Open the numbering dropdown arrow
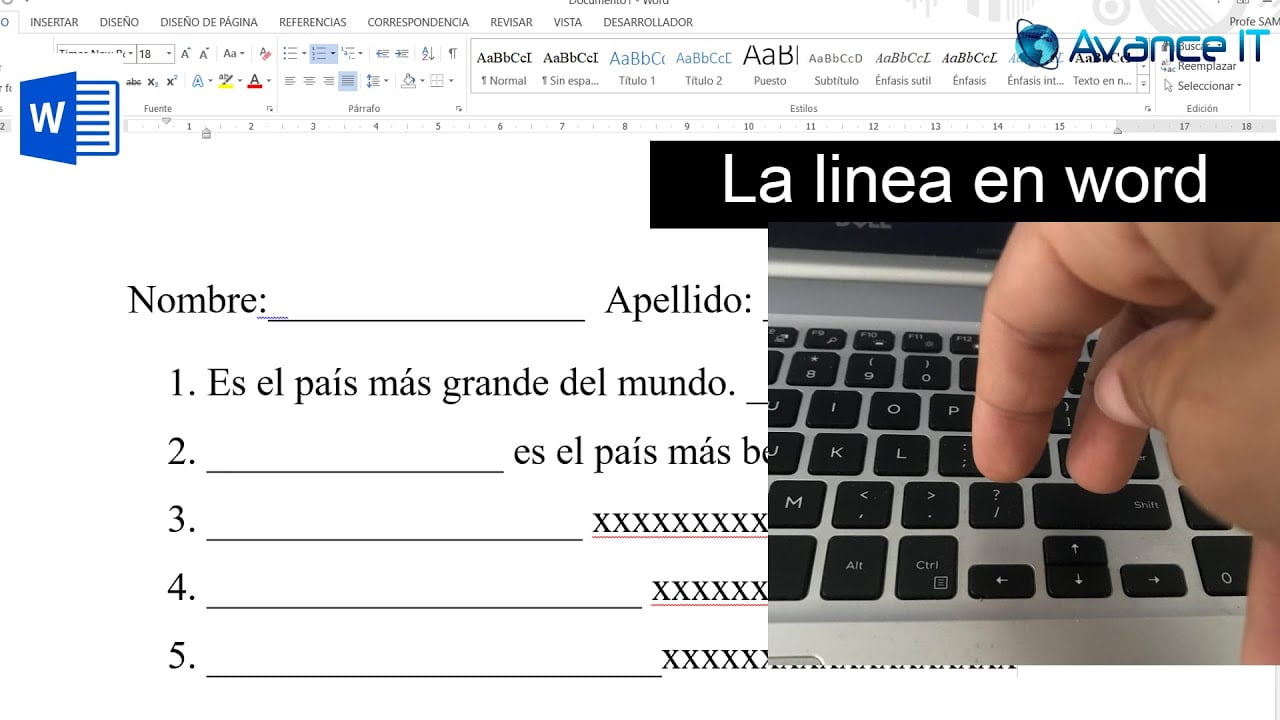Image resolution: width=1280 pixels, height=720 pixels. [333, 54]
